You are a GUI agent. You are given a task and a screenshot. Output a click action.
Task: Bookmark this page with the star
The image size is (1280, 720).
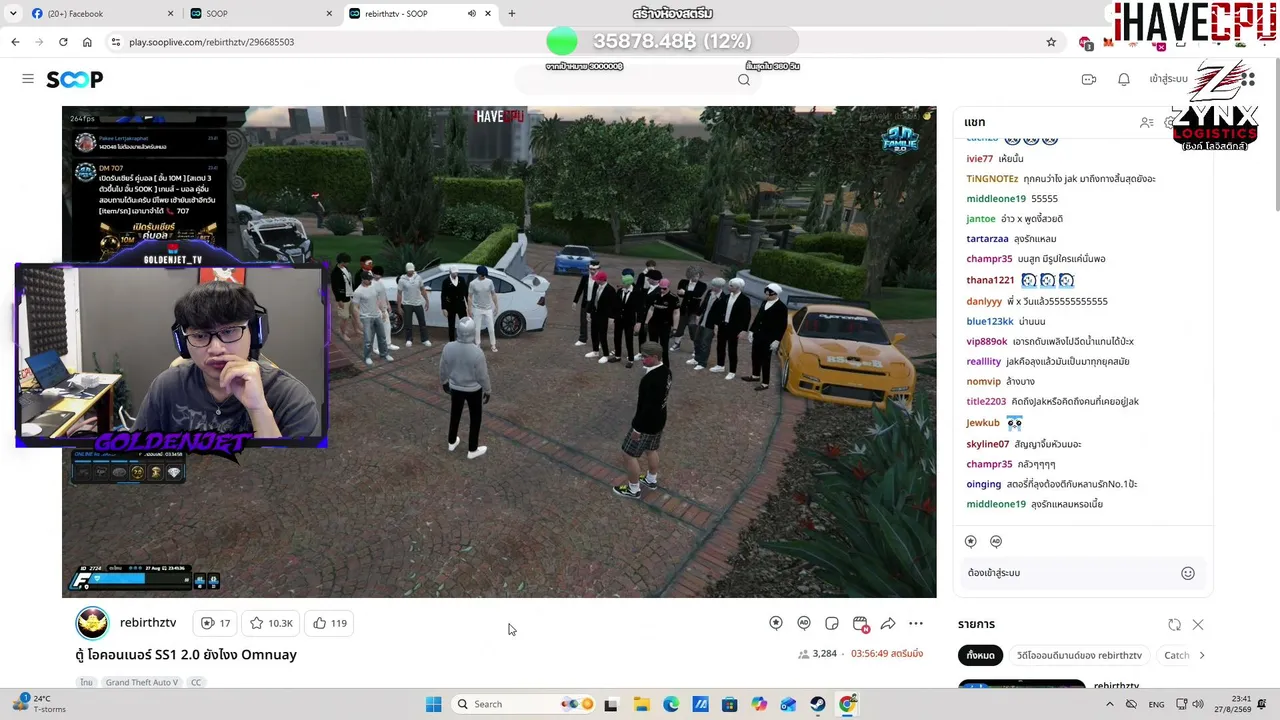pyautogui.click(x=1051, y=42)
